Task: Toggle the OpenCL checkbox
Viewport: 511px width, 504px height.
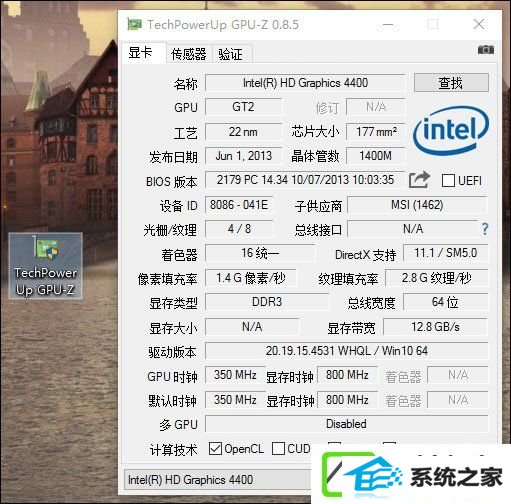Action: click(215, 448)
